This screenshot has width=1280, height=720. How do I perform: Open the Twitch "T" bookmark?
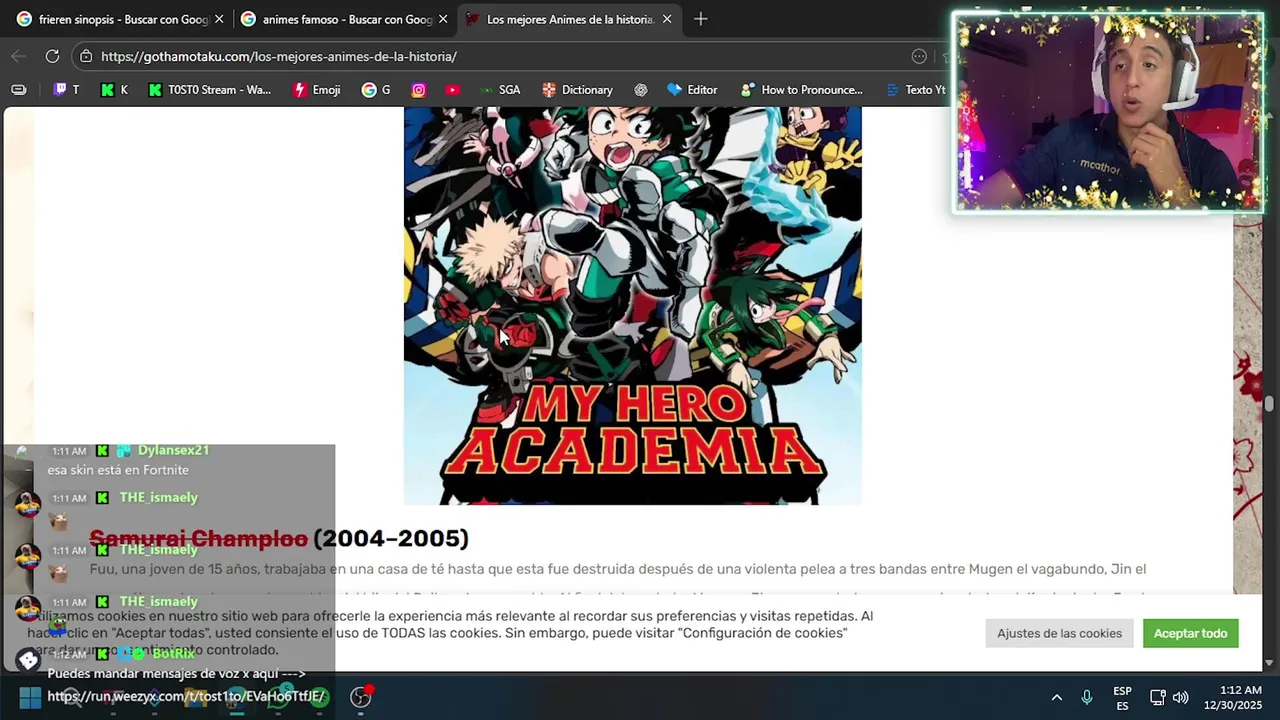66,89
